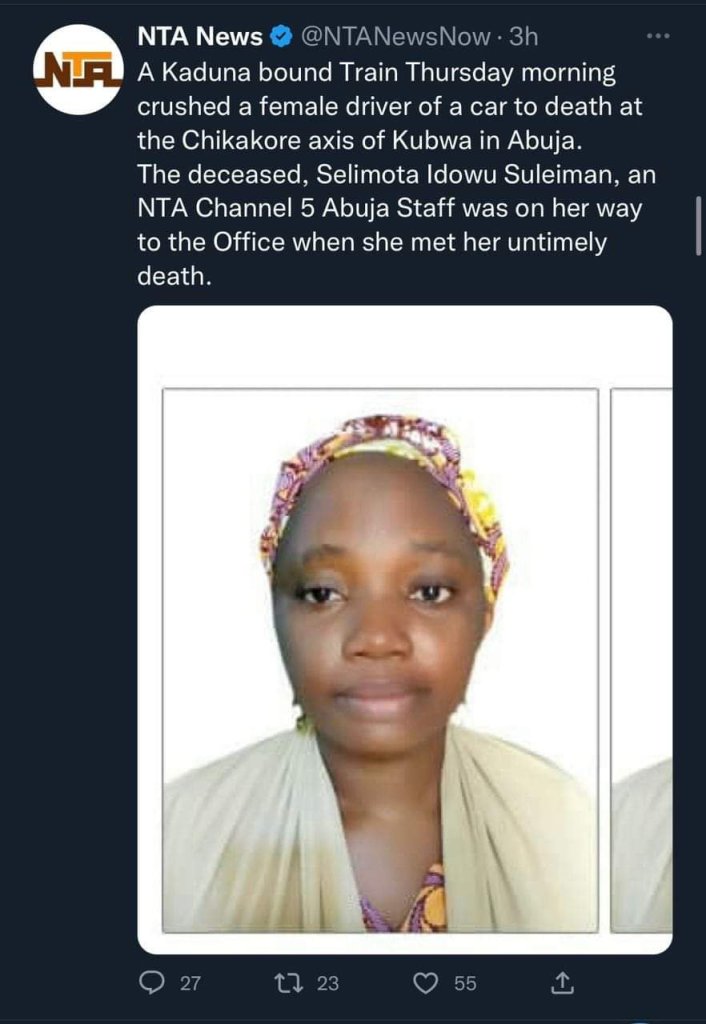The height and width of the screenshot is (1024, 706).
Task: Click the like count of 55
Action: pos(465,984)
